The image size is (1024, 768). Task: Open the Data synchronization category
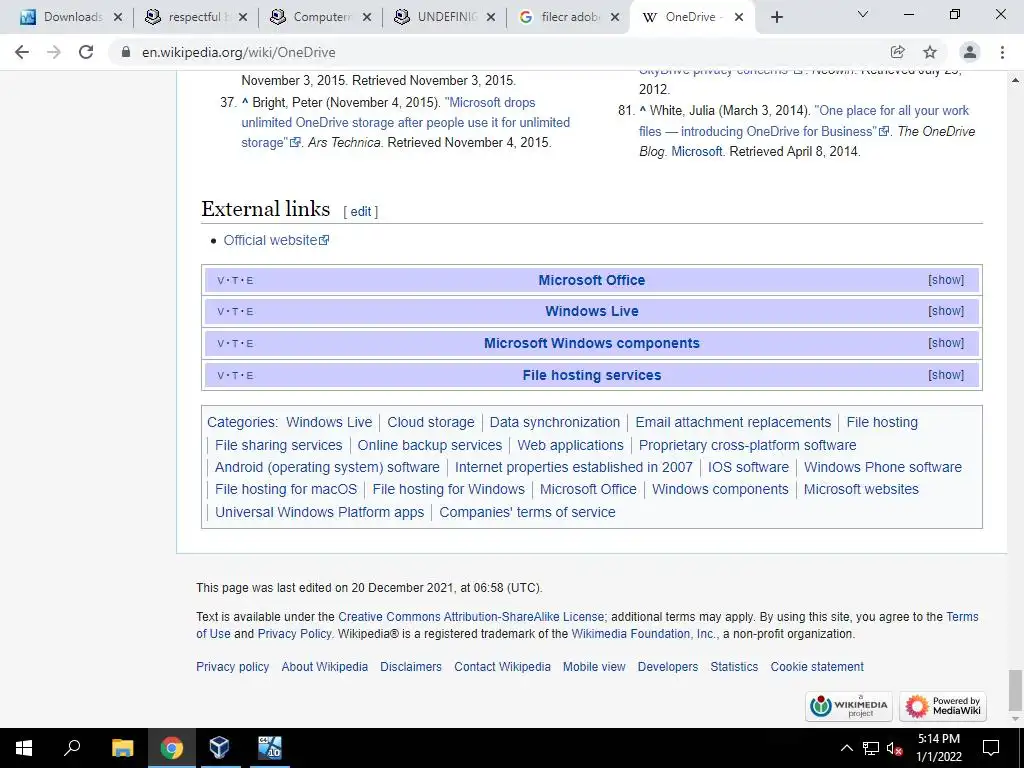pos(554,423)
